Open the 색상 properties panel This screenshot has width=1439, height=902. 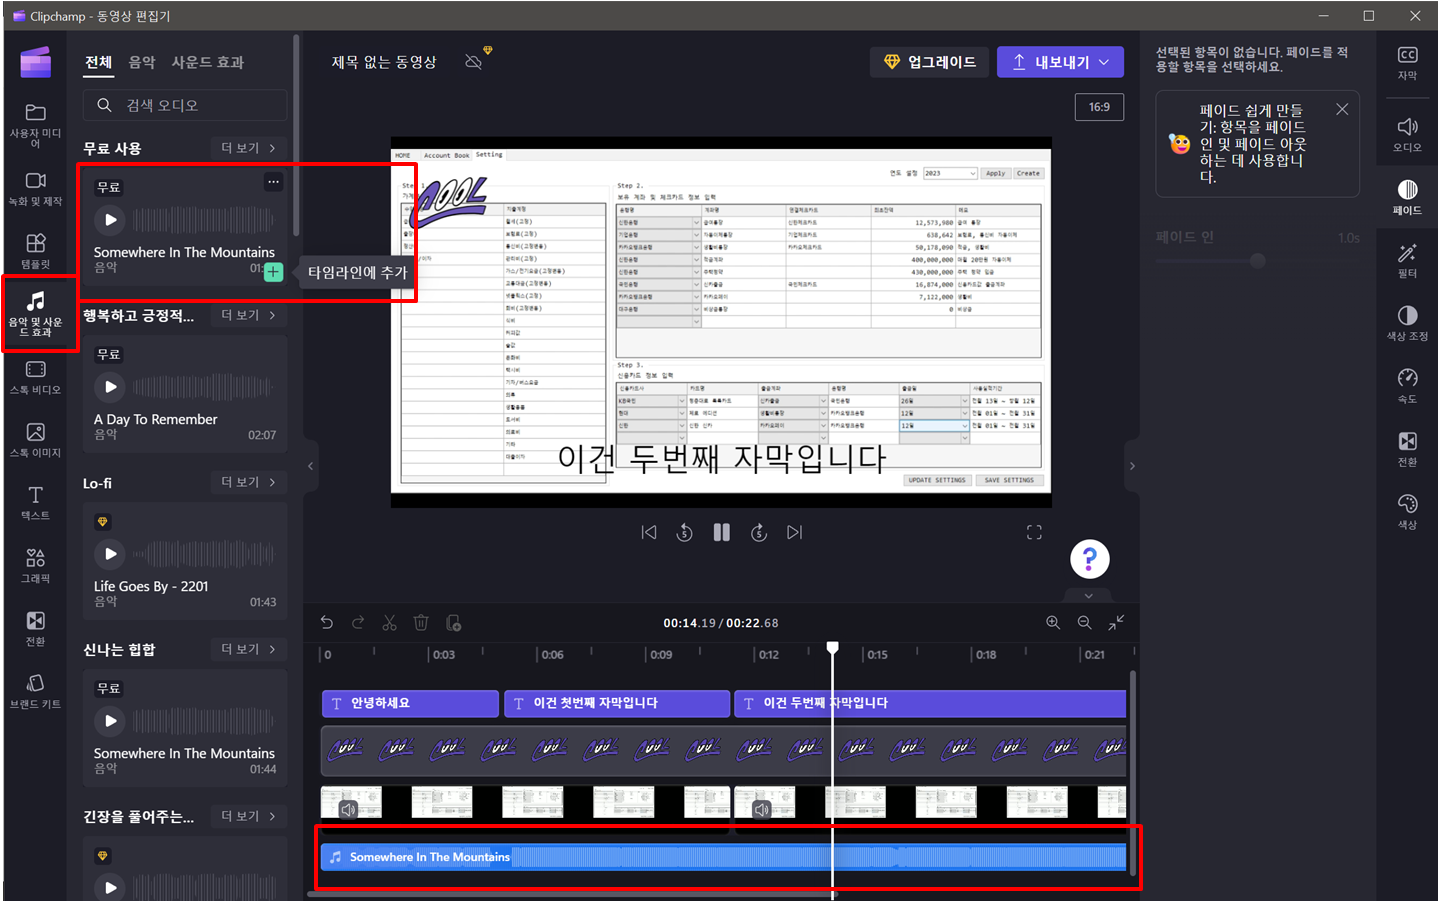[x=1407, y=511]
